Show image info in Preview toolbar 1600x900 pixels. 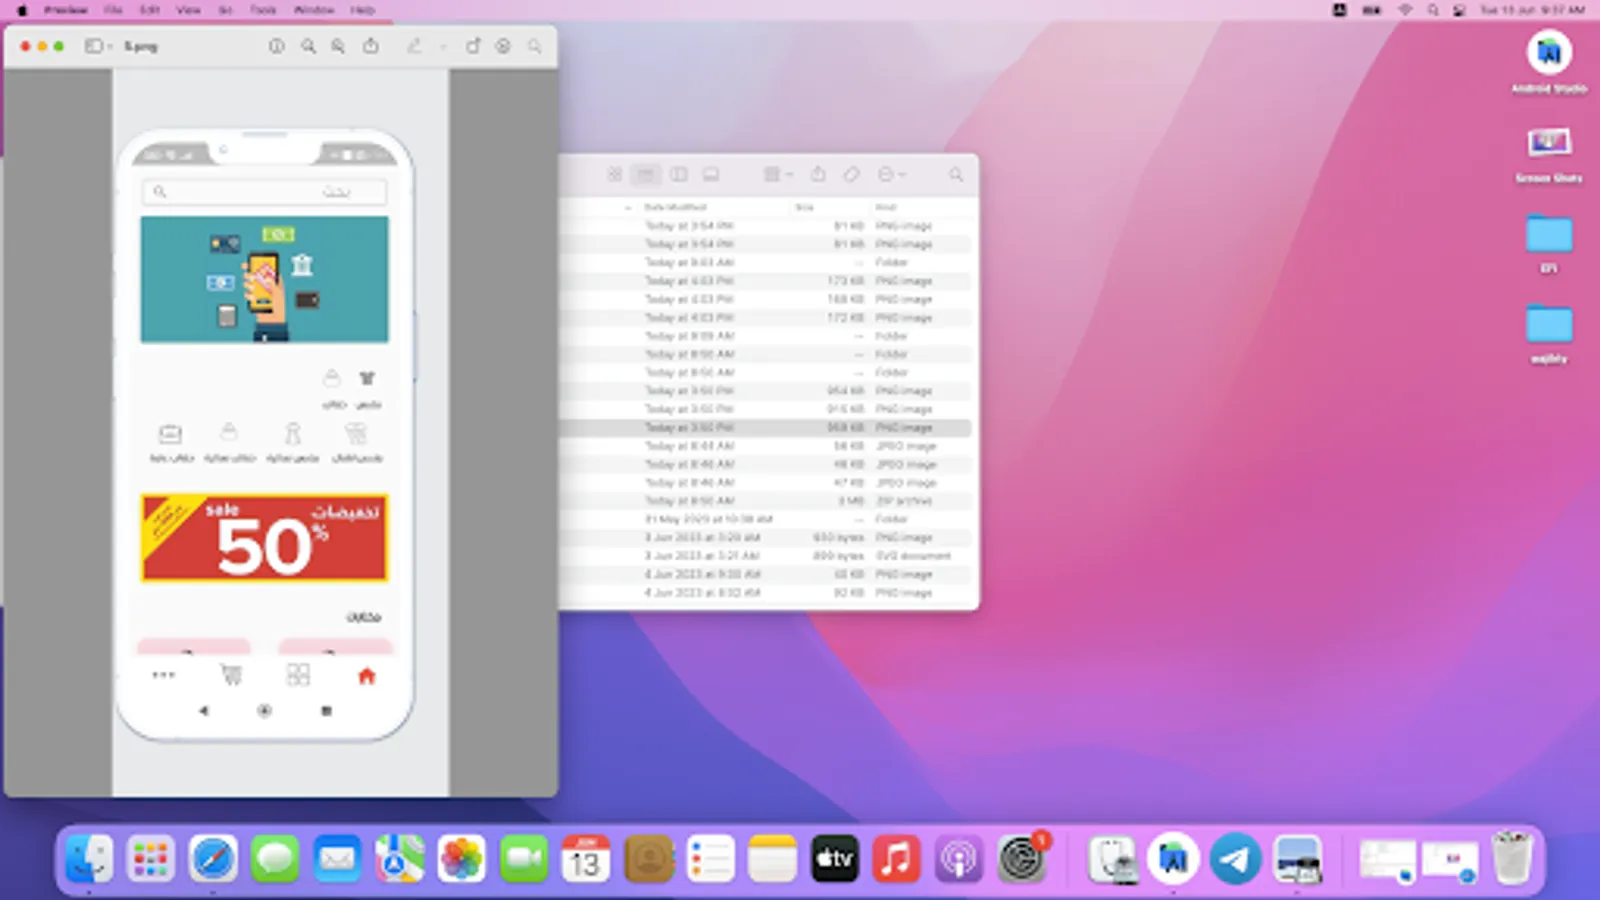point(276,46)
